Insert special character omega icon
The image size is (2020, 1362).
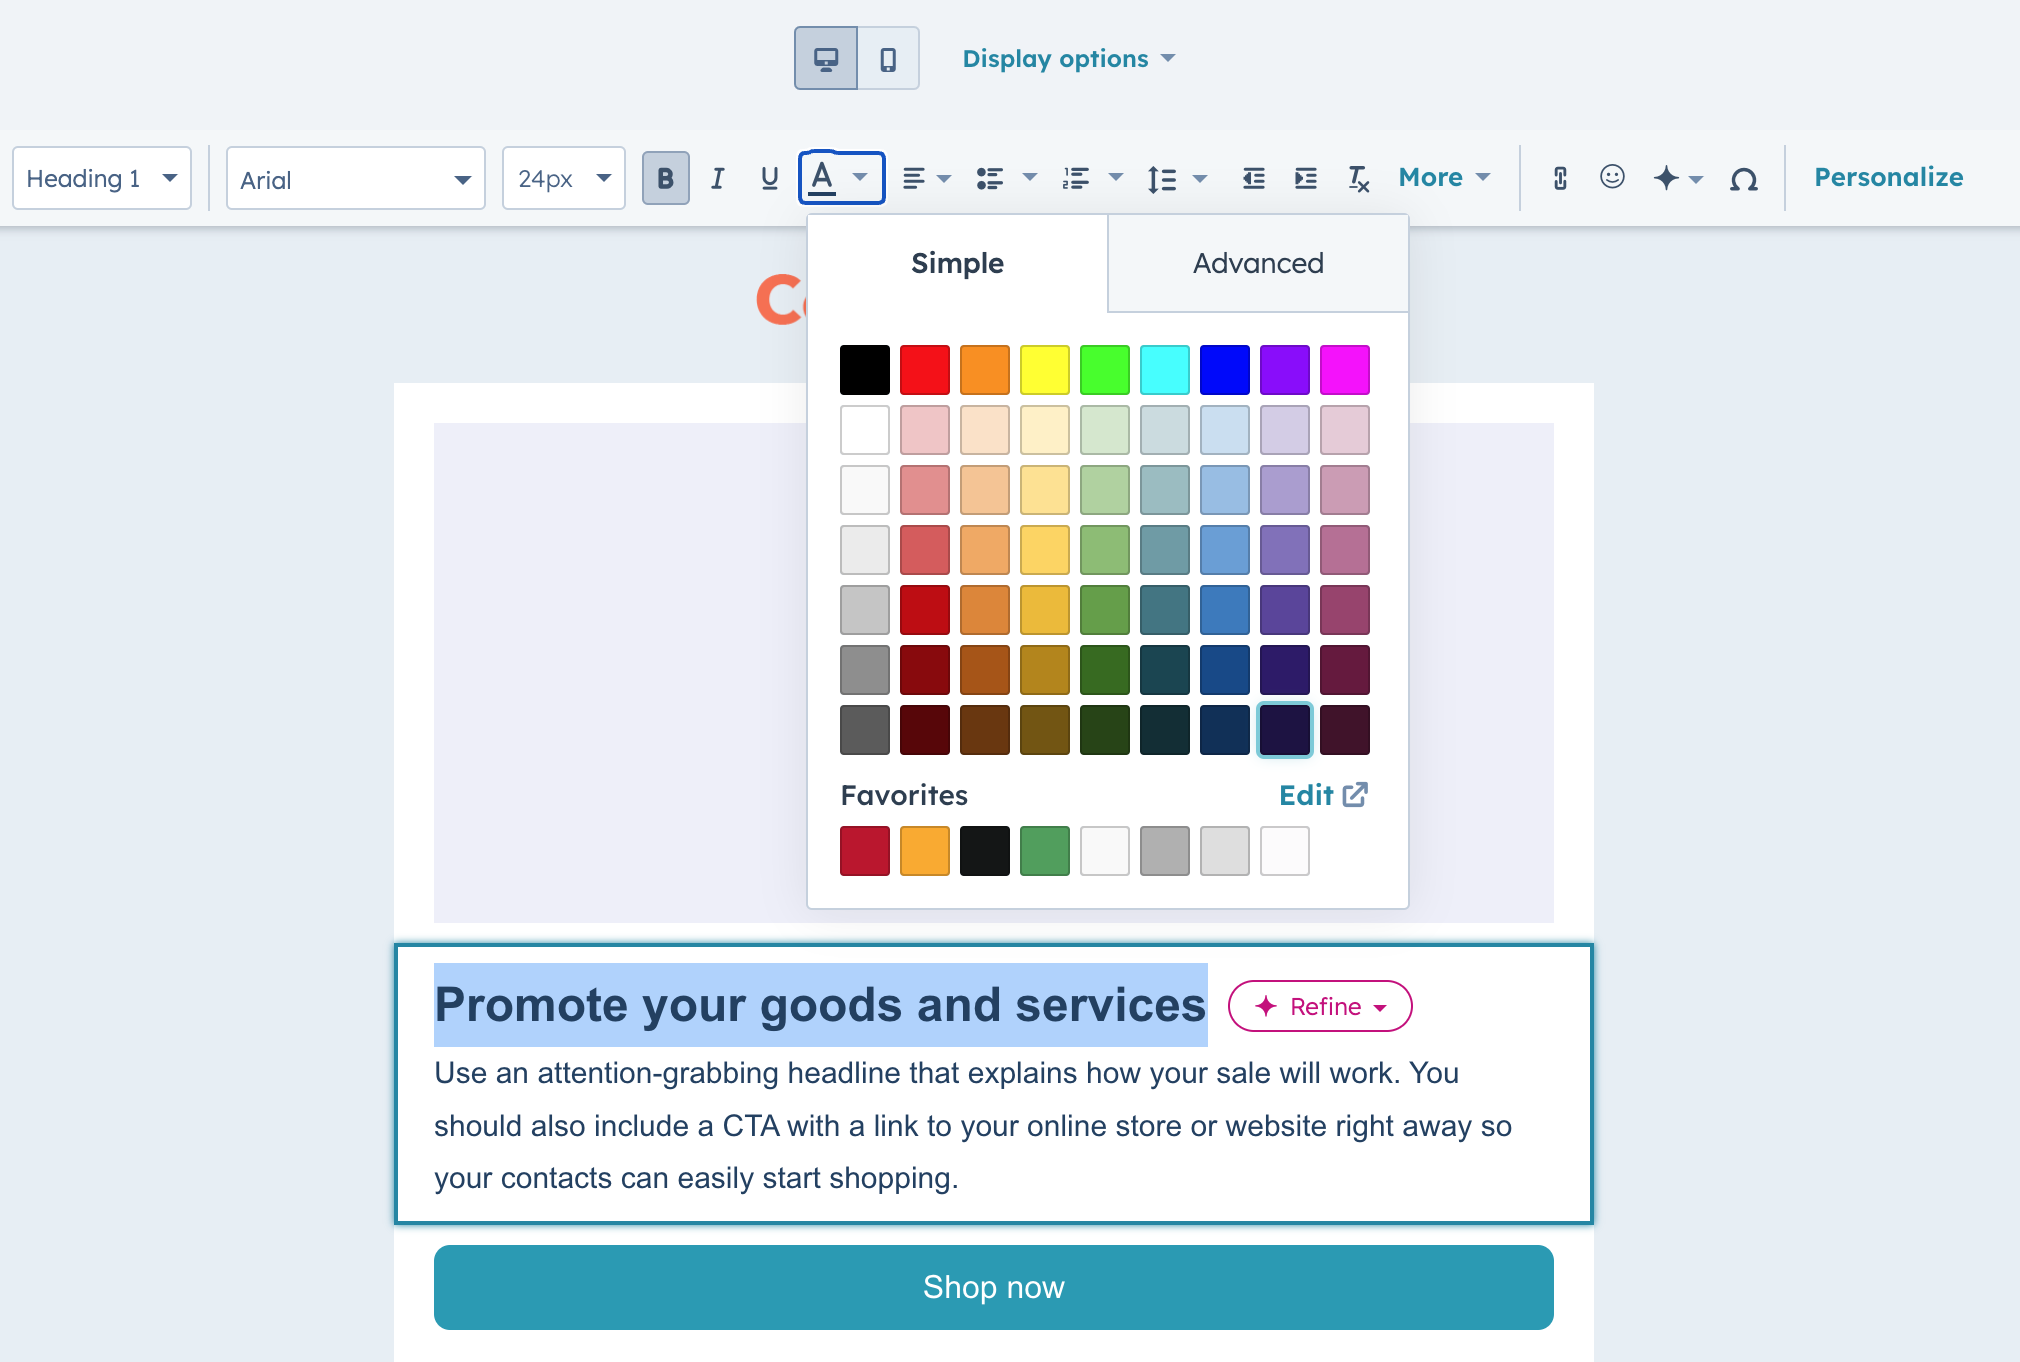pos(1744,179)
